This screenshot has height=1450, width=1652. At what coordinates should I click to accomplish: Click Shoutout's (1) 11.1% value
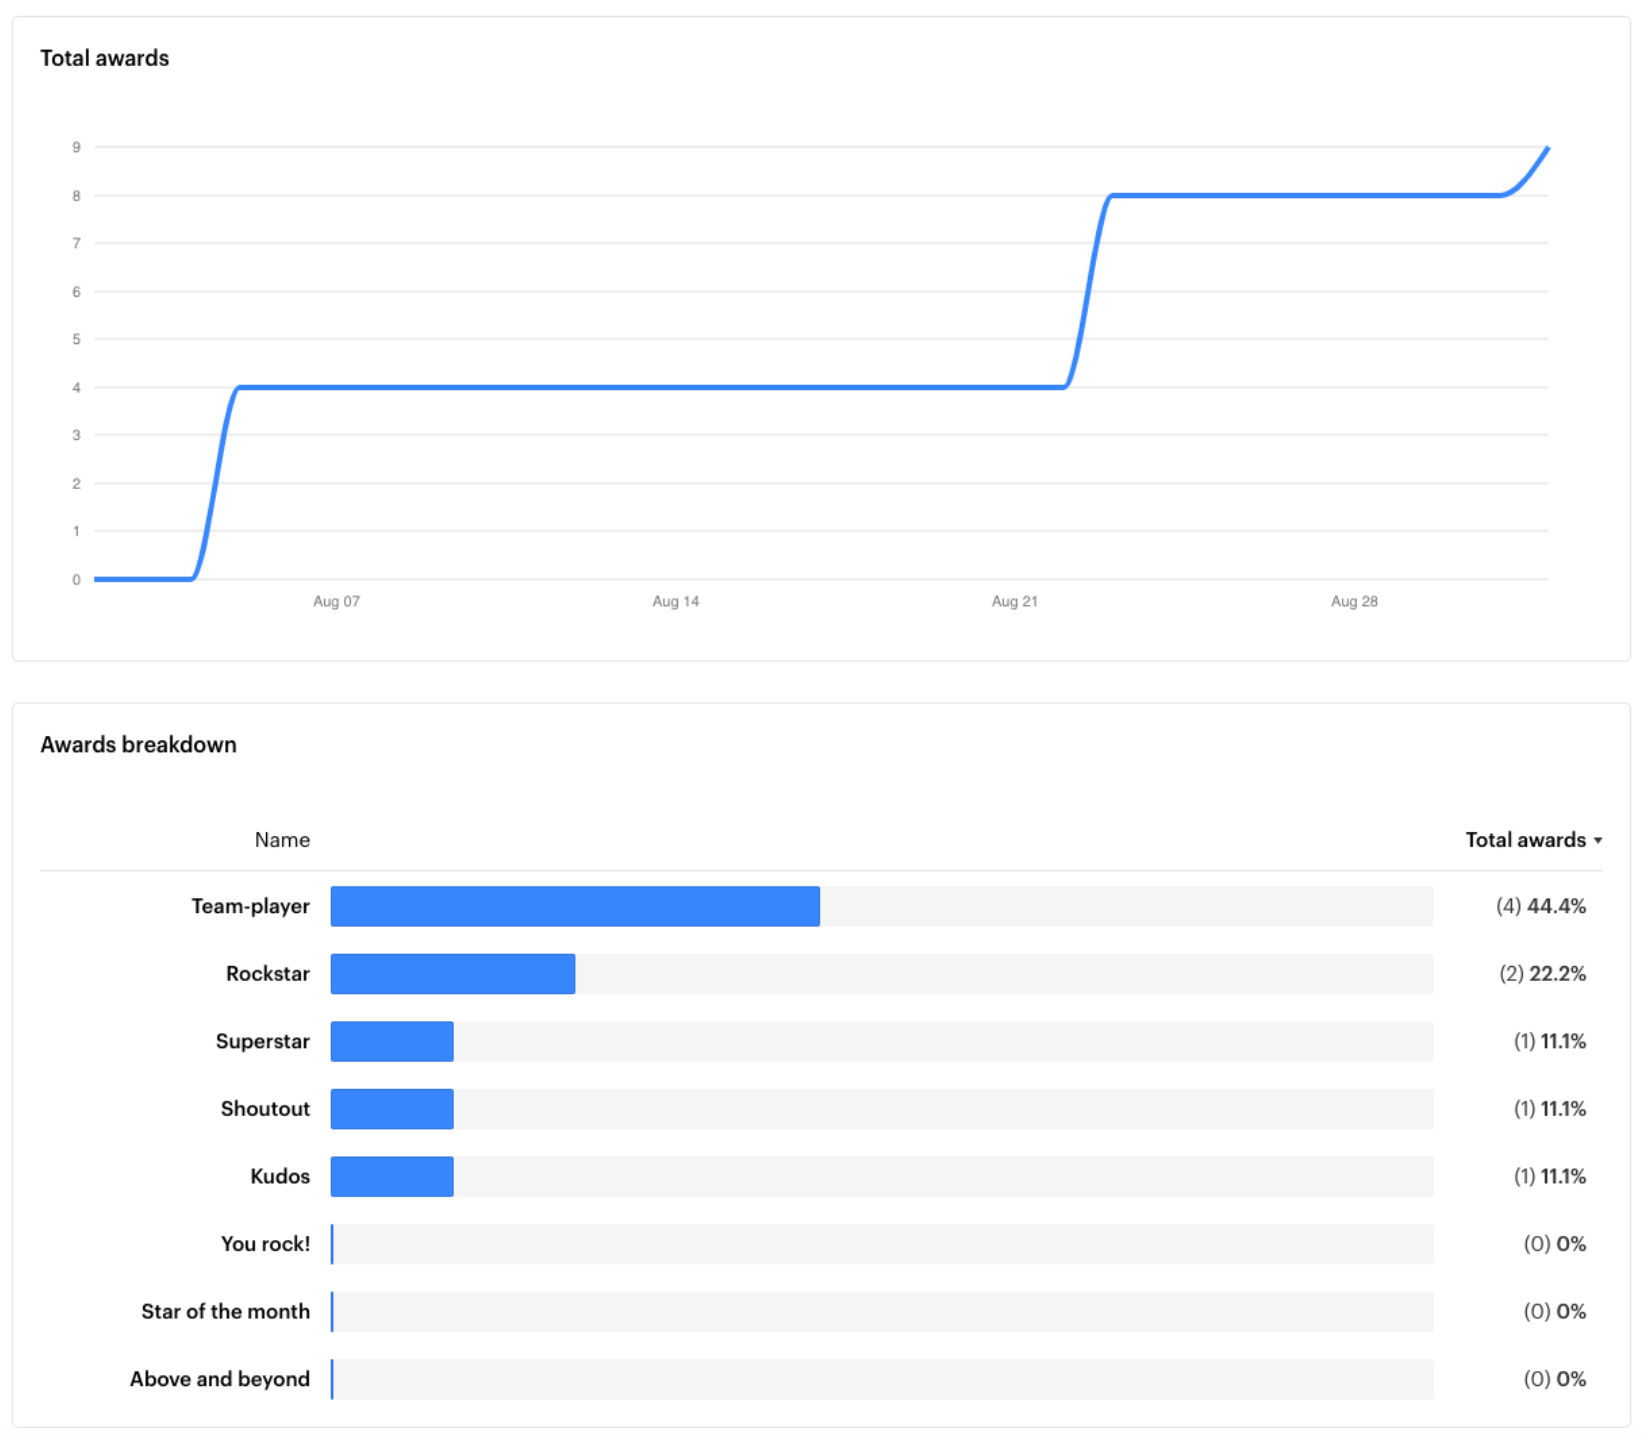tap(1550, 1109)
